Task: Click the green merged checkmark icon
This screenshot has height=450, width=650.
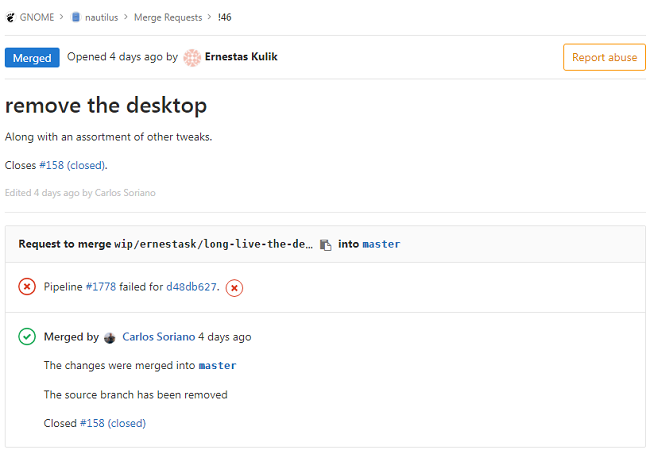Action: [27, 336]
